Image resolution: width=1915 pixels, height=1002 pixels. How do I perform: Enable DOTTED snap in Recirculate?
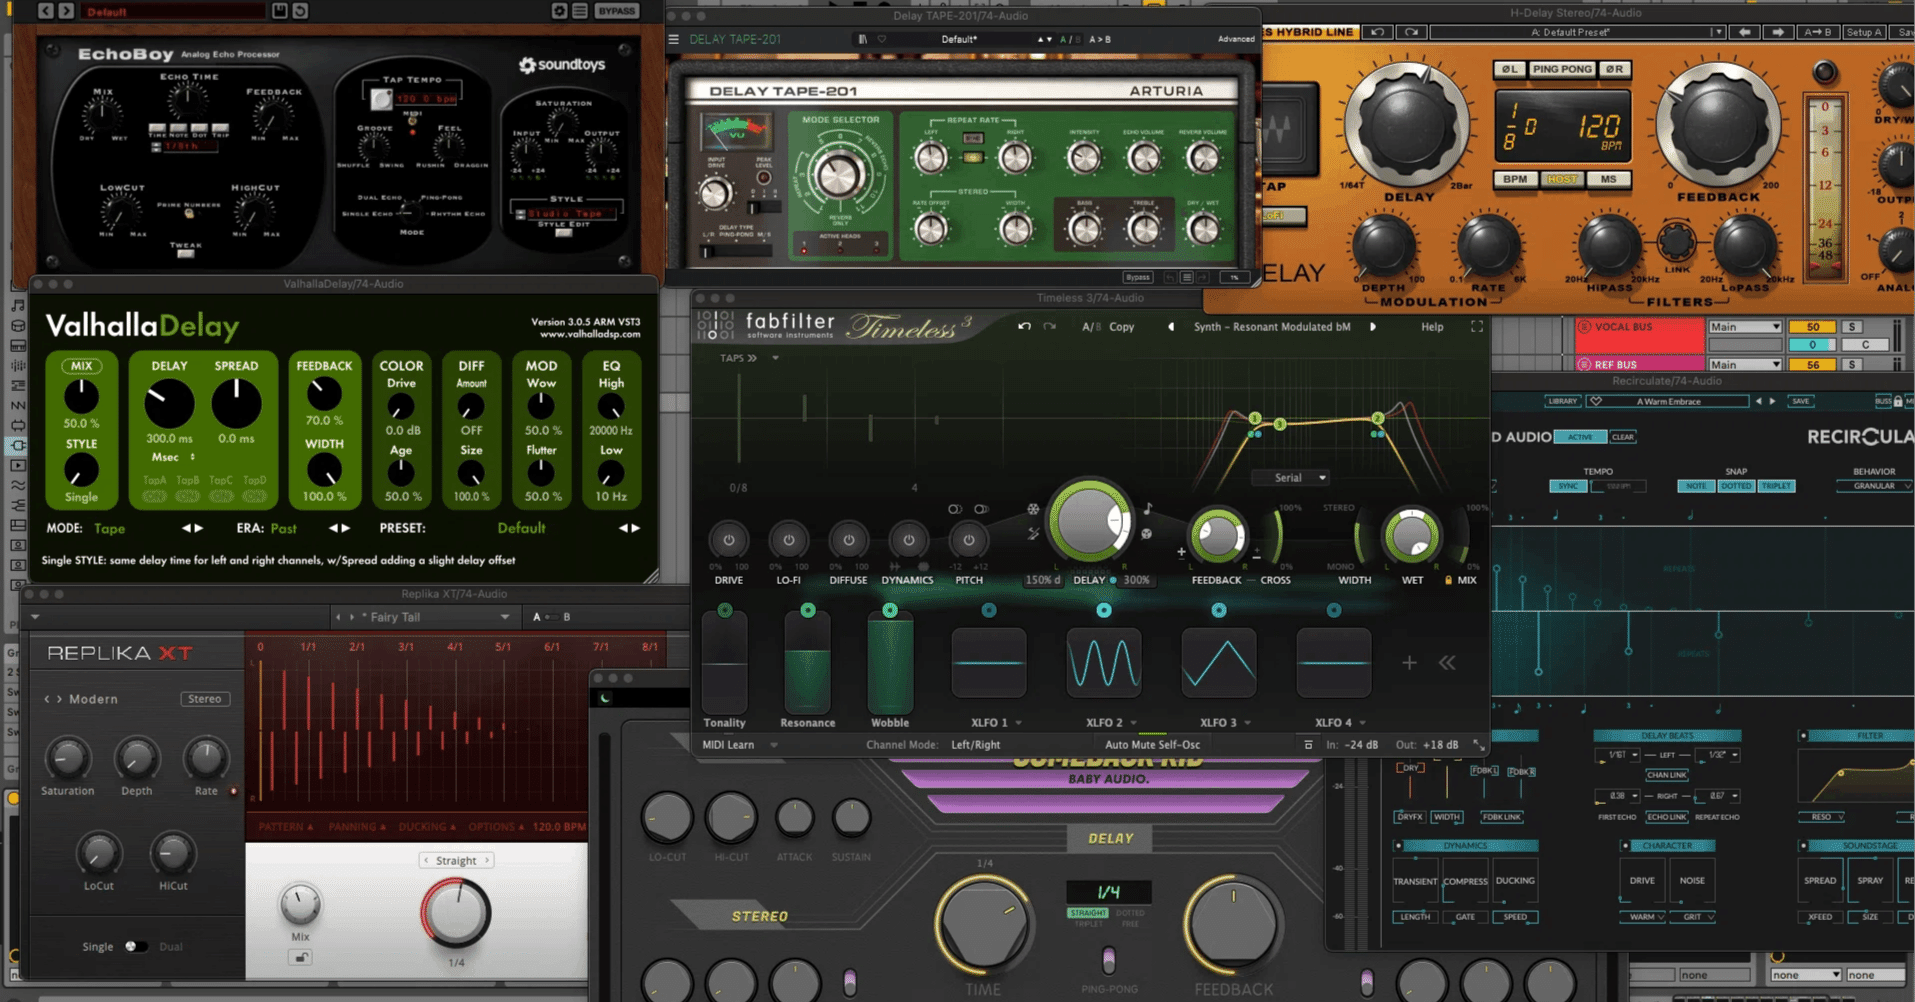click(1736, 485)
